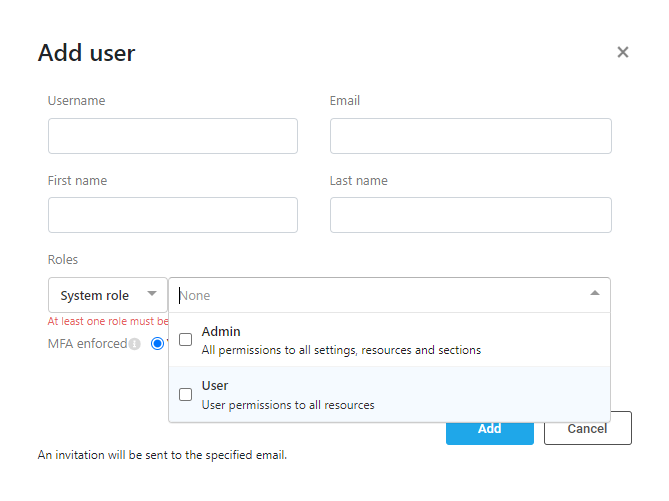Screen dimensions: 669x501
Task: Click the Admin permissions description text
Action: 341,350
